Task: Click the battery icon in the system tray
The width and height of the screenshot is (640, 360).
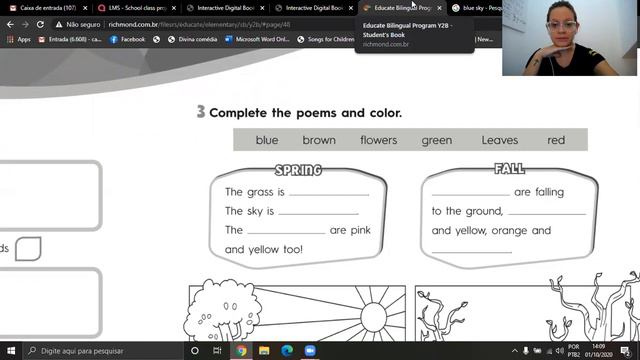Action: click(538, 351)
